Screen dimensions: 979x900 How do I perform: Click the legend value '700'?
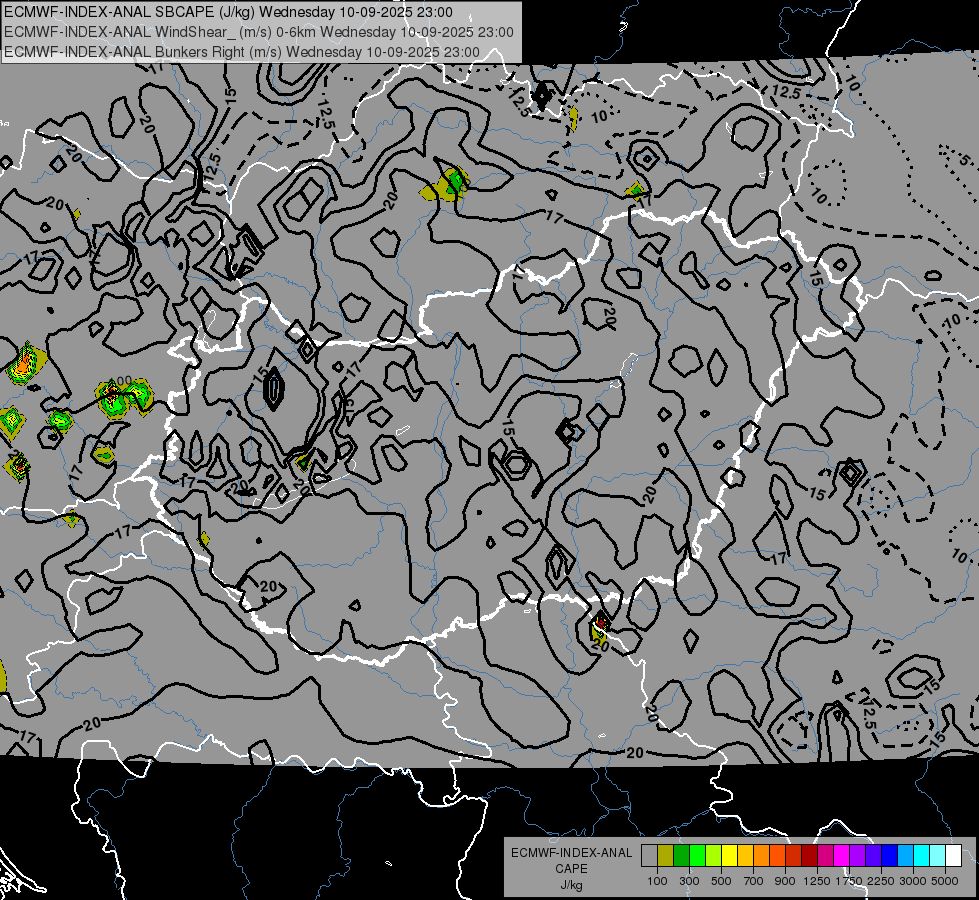pos(754,881)
